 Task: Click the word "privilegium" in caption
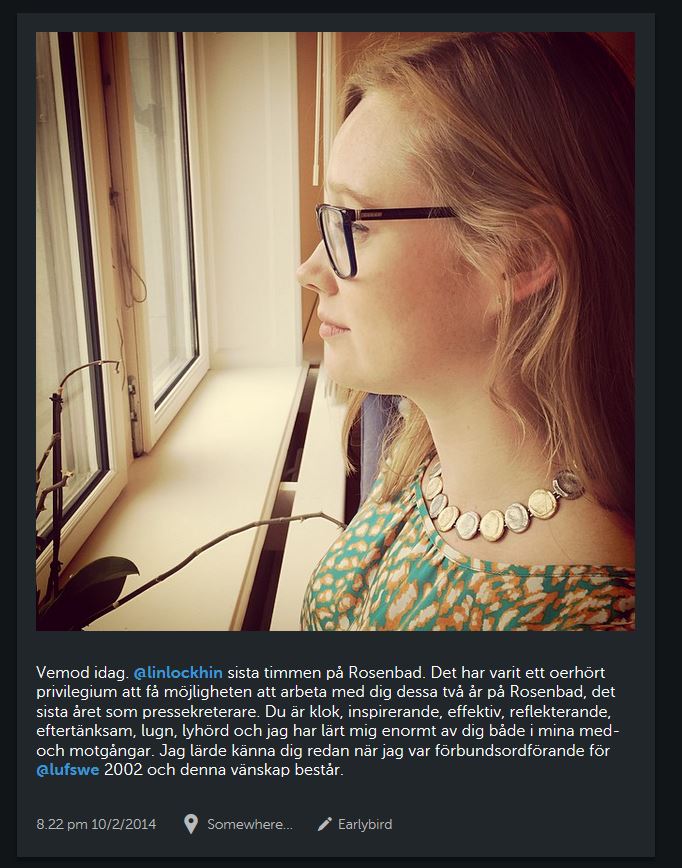77,692
